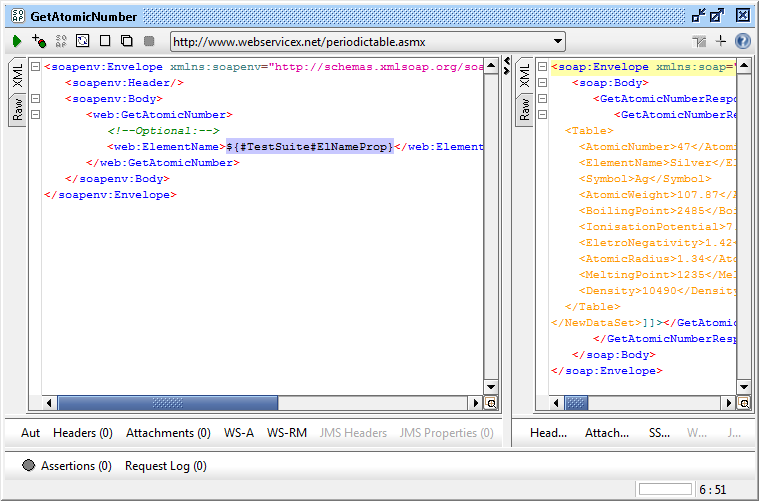Click request scrollbar left arrow
This screenshot has height=501, width=759.
pos(48,403)
